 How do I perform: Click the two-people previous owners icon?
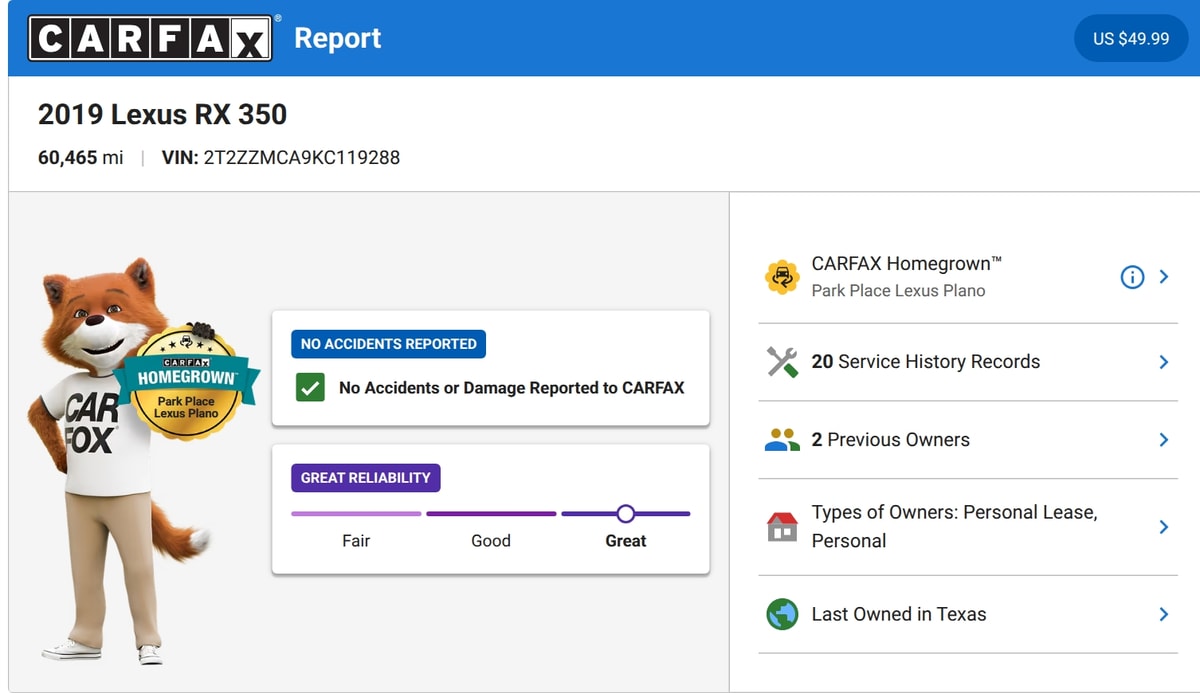[x=782, y=440]
